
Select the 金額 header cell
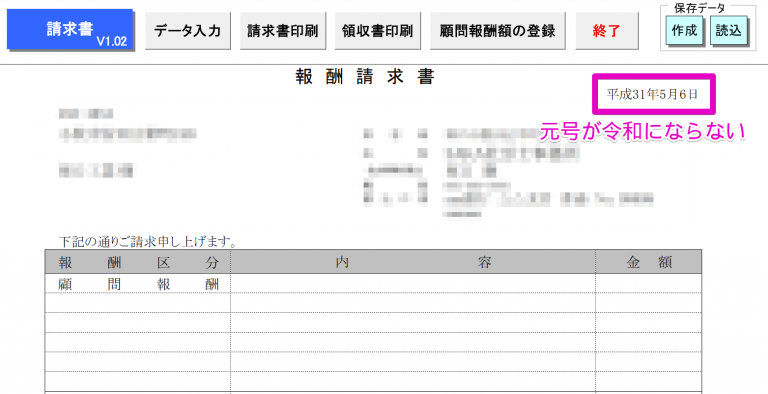648,262
